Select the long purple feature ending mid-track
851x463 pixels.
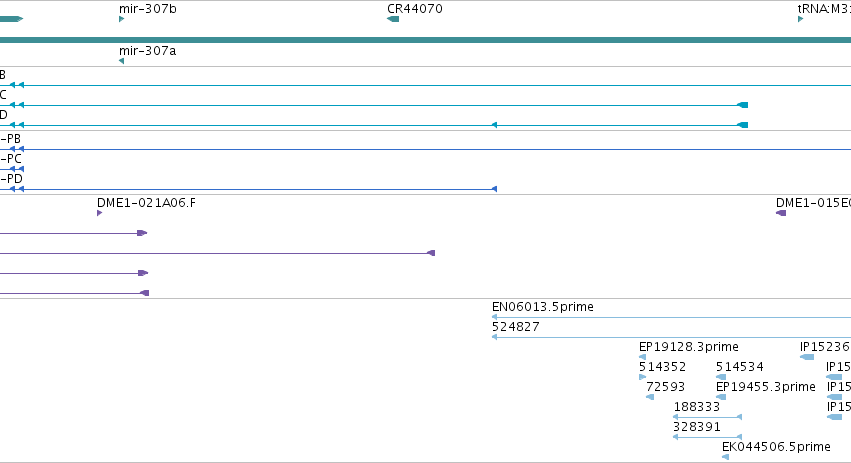click(x=217, y=253)
